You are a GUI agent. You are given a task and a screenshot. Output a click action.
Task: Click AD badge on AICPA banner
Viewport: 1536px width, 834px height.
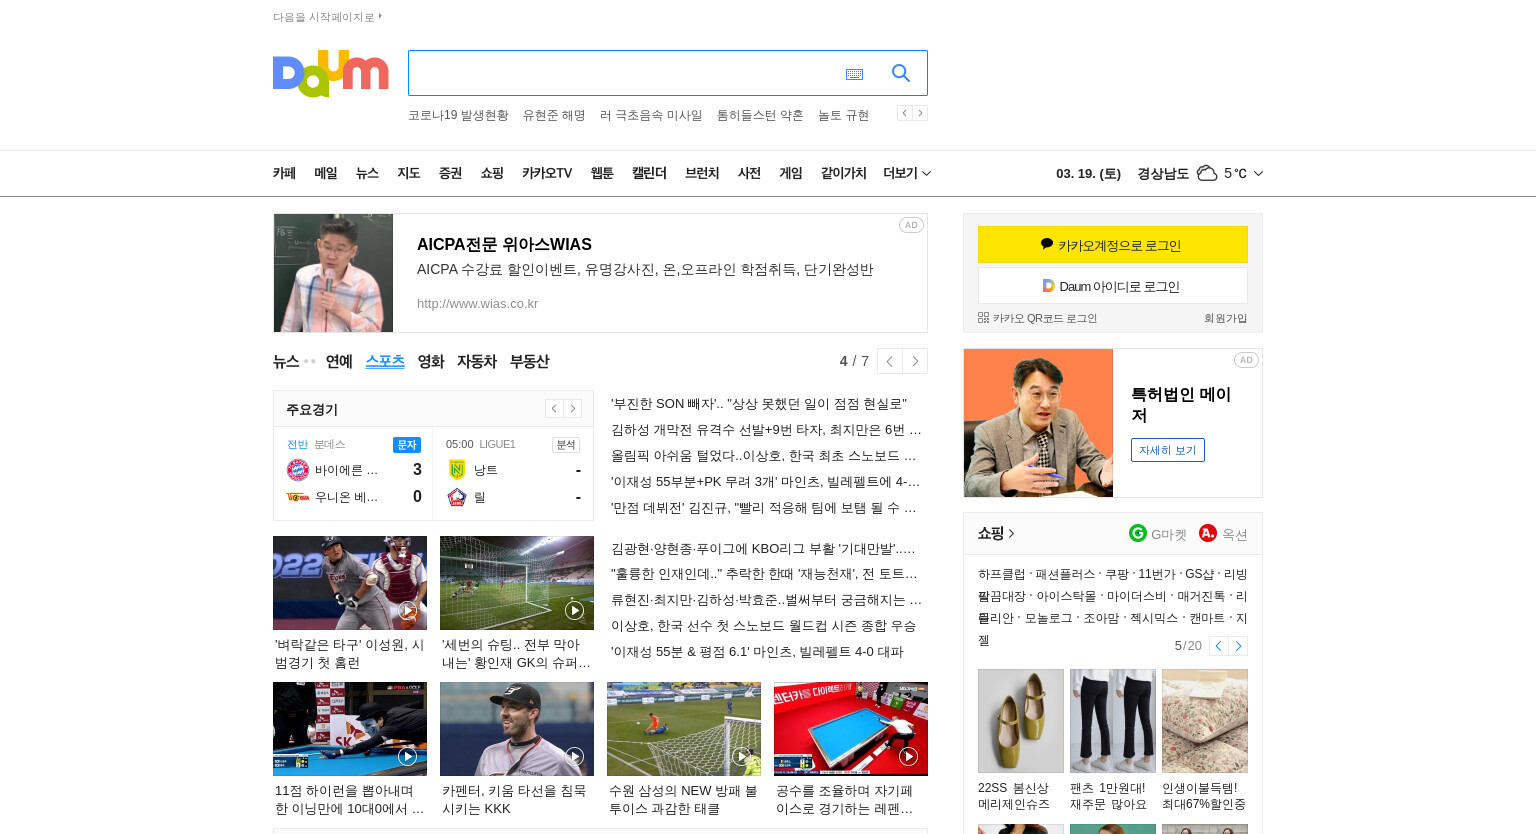(911, 225)
